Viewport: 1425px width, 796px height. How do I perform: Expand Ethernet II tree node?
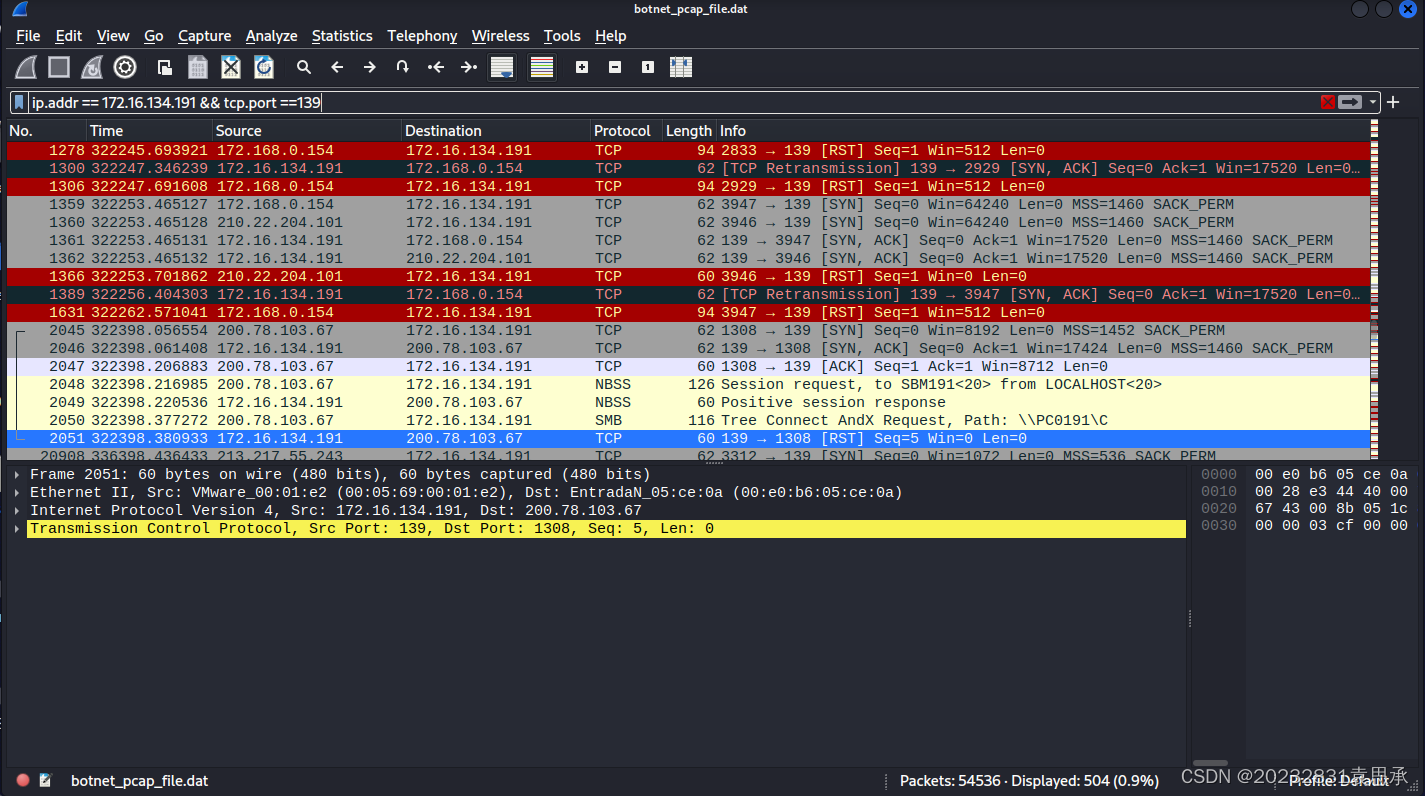tap(18, 492)
